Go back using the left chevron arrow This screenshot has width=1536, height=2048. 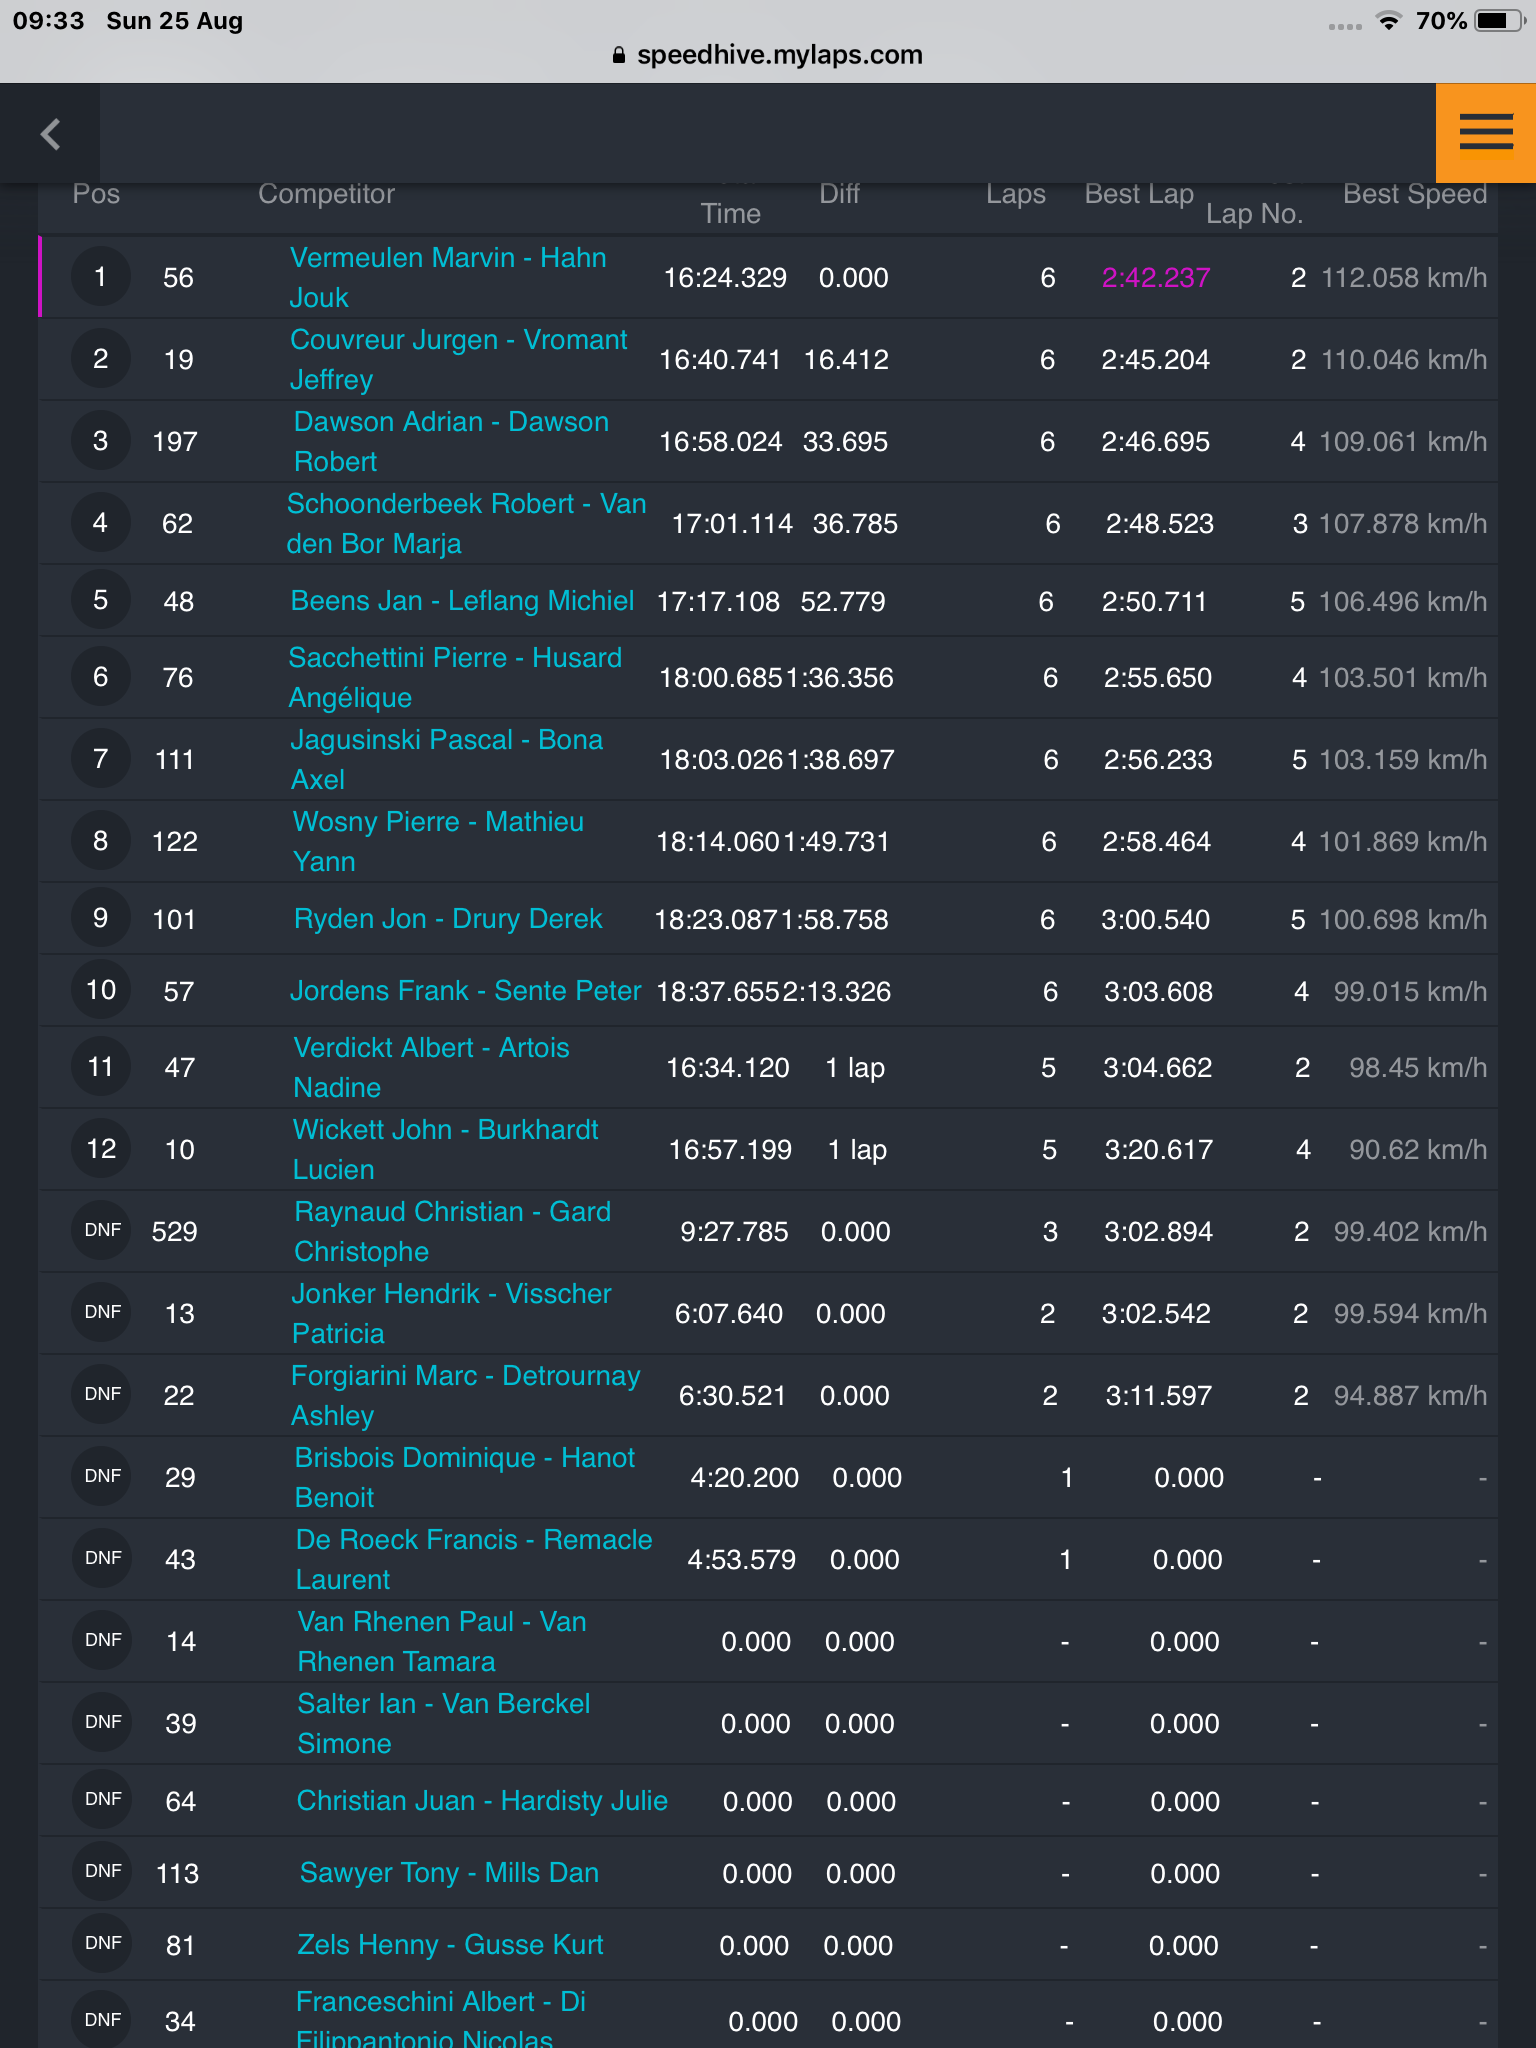tap(51, 133)
